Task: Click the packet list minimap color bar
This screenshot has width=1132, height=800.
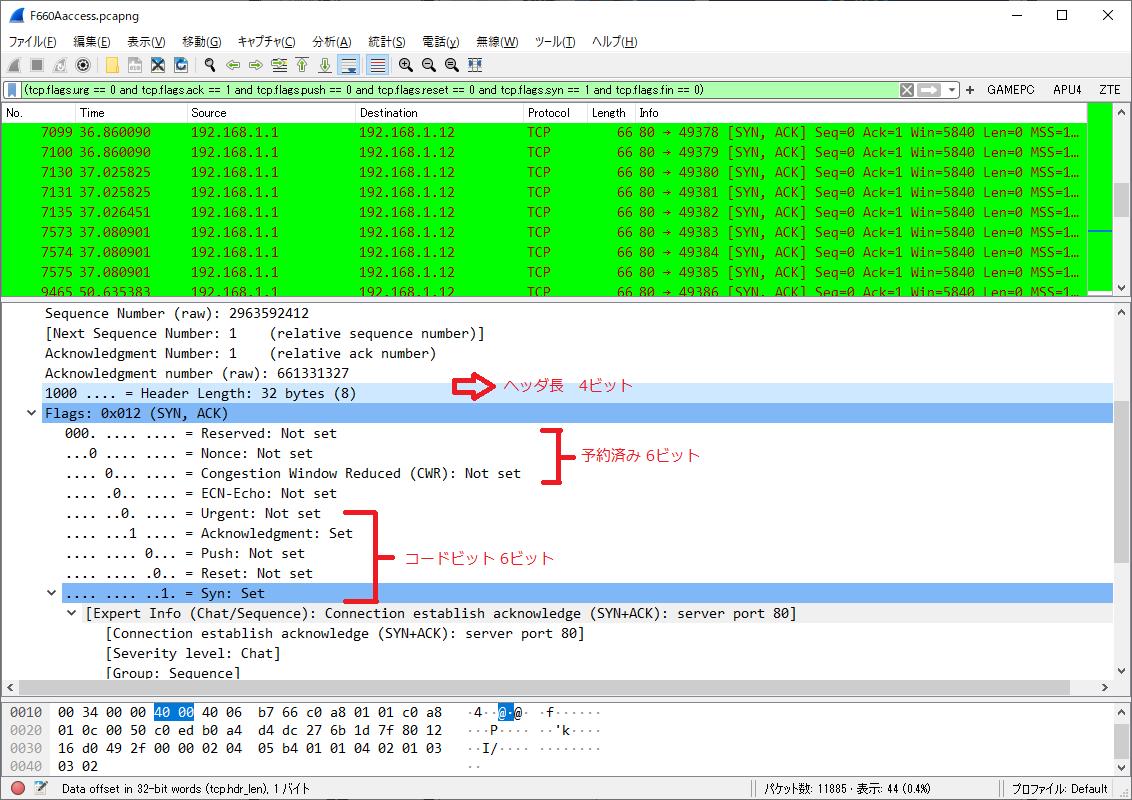Action: (1100, 199)
